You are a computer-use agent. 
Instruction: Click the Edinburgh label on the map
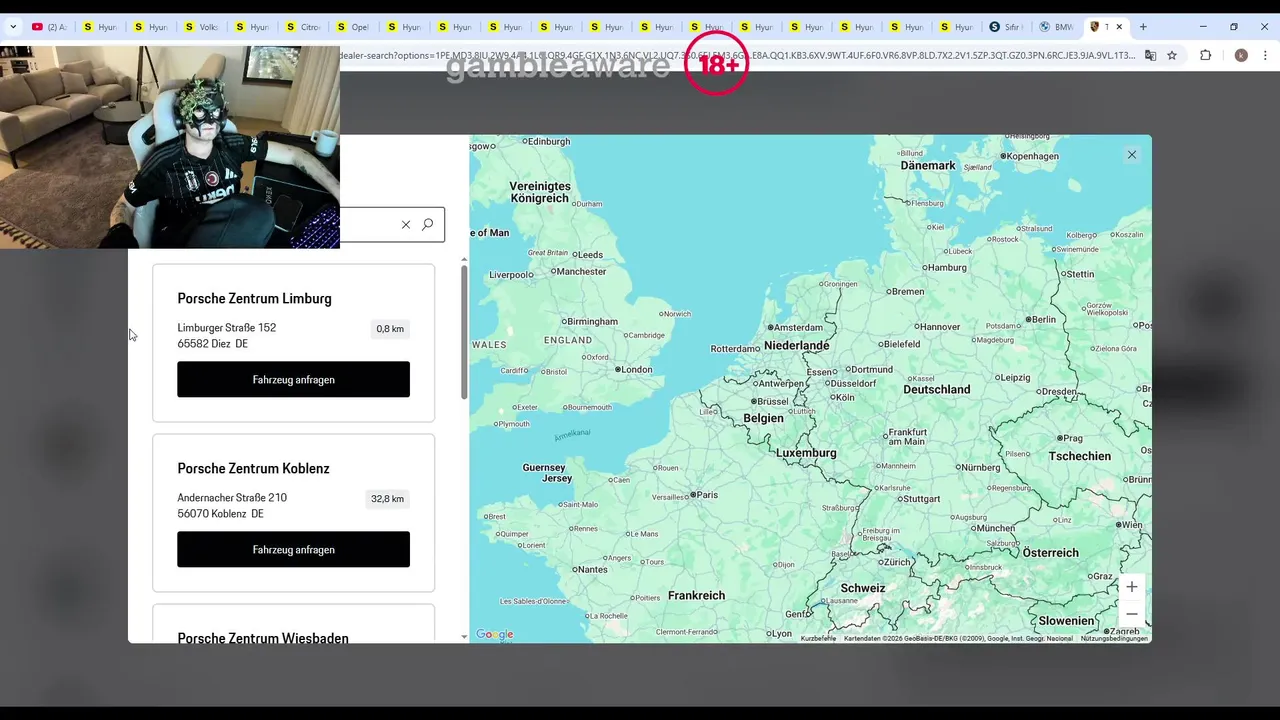[548, 141]
